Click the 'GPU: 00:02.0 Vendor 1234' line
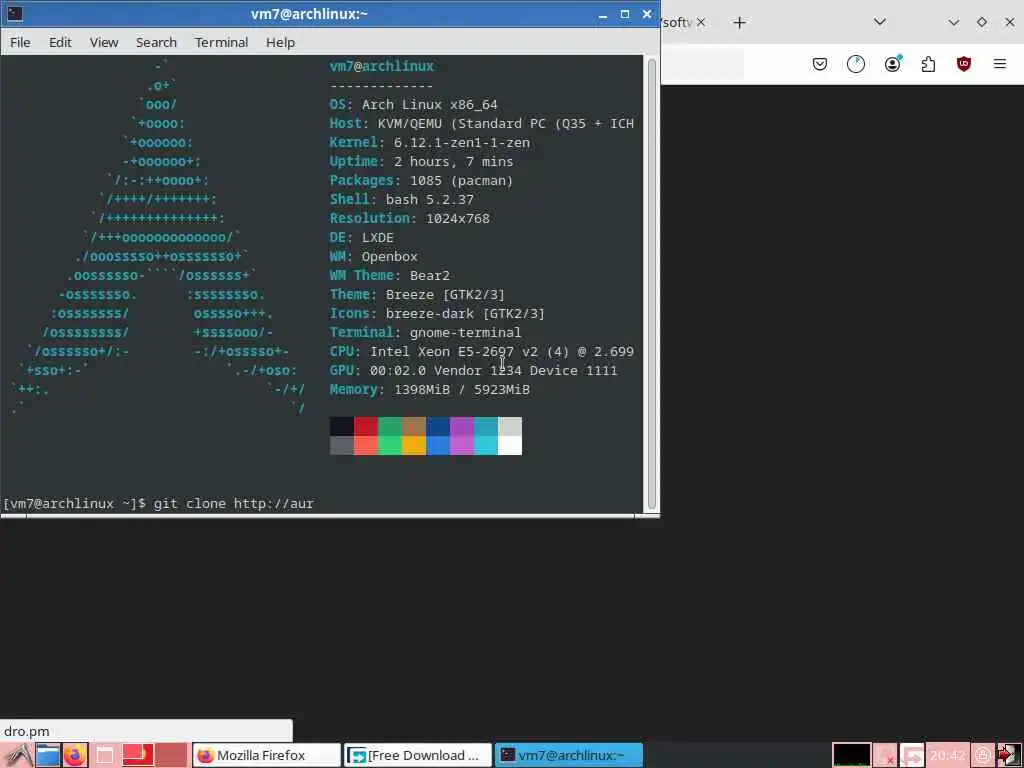1024x768 pixels. (473, 370)
